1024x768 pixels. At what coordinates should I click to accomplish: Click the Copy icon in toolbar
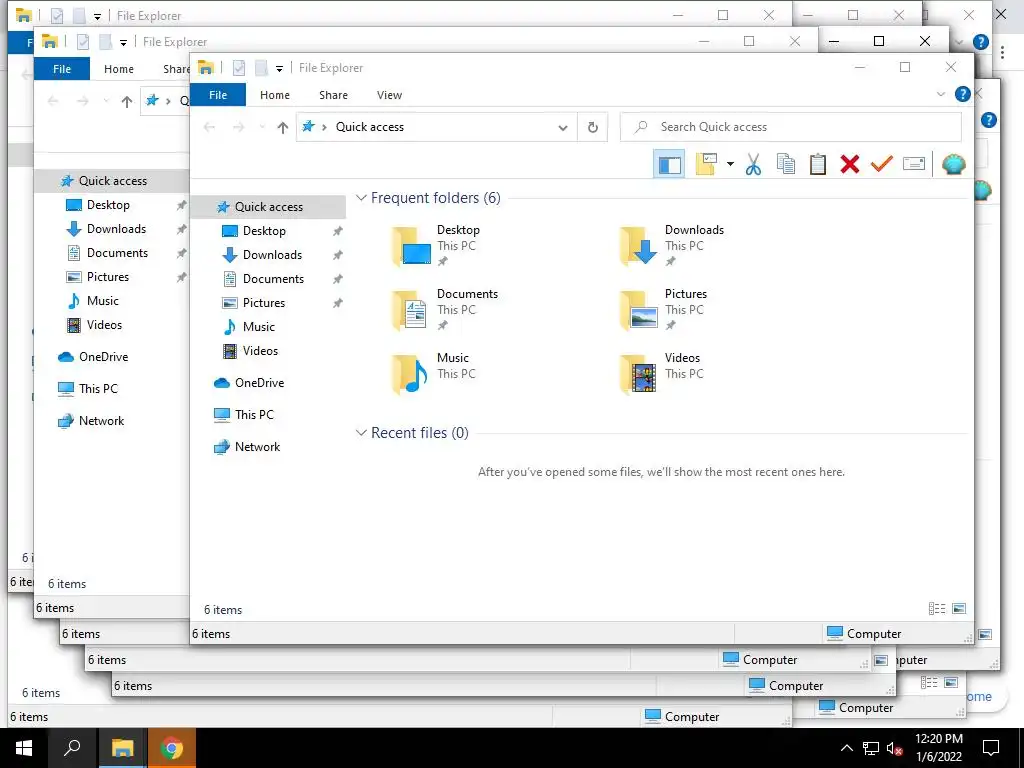(786, 164)
